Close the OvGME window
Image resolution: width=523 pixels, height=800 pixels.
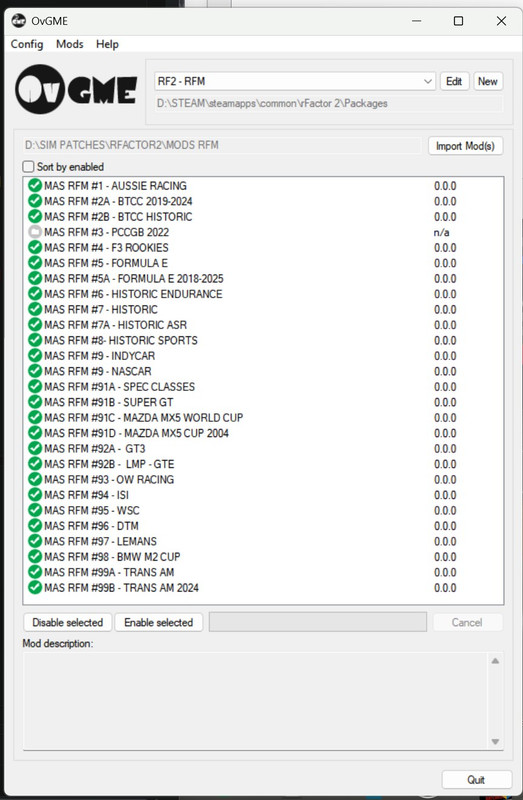point(501,21)
